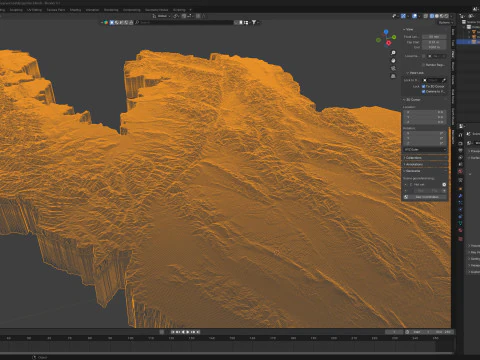Image resolution: width=480 pixels, height=360 pixels.
Task: Click gear icon in georeferencing panel
Action: pyautogui.click(x=444, y=184)
